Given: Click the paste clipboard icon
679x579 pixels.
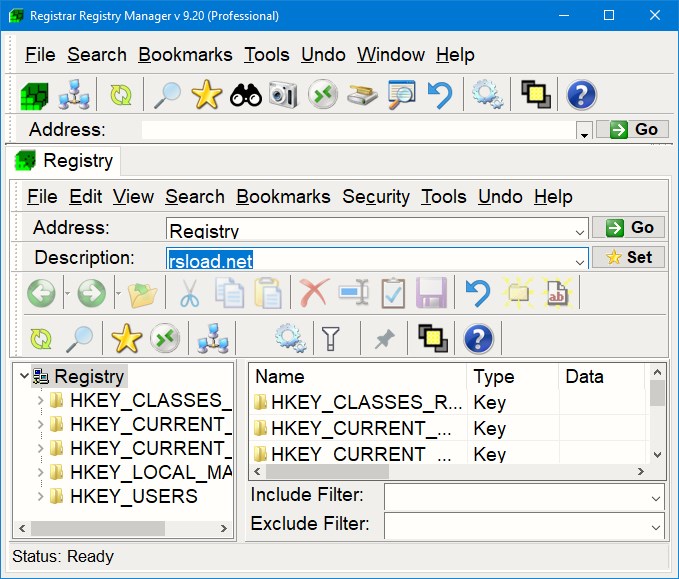Looking at the screenshot, I should pyautogui.click(x=268, y=293).
